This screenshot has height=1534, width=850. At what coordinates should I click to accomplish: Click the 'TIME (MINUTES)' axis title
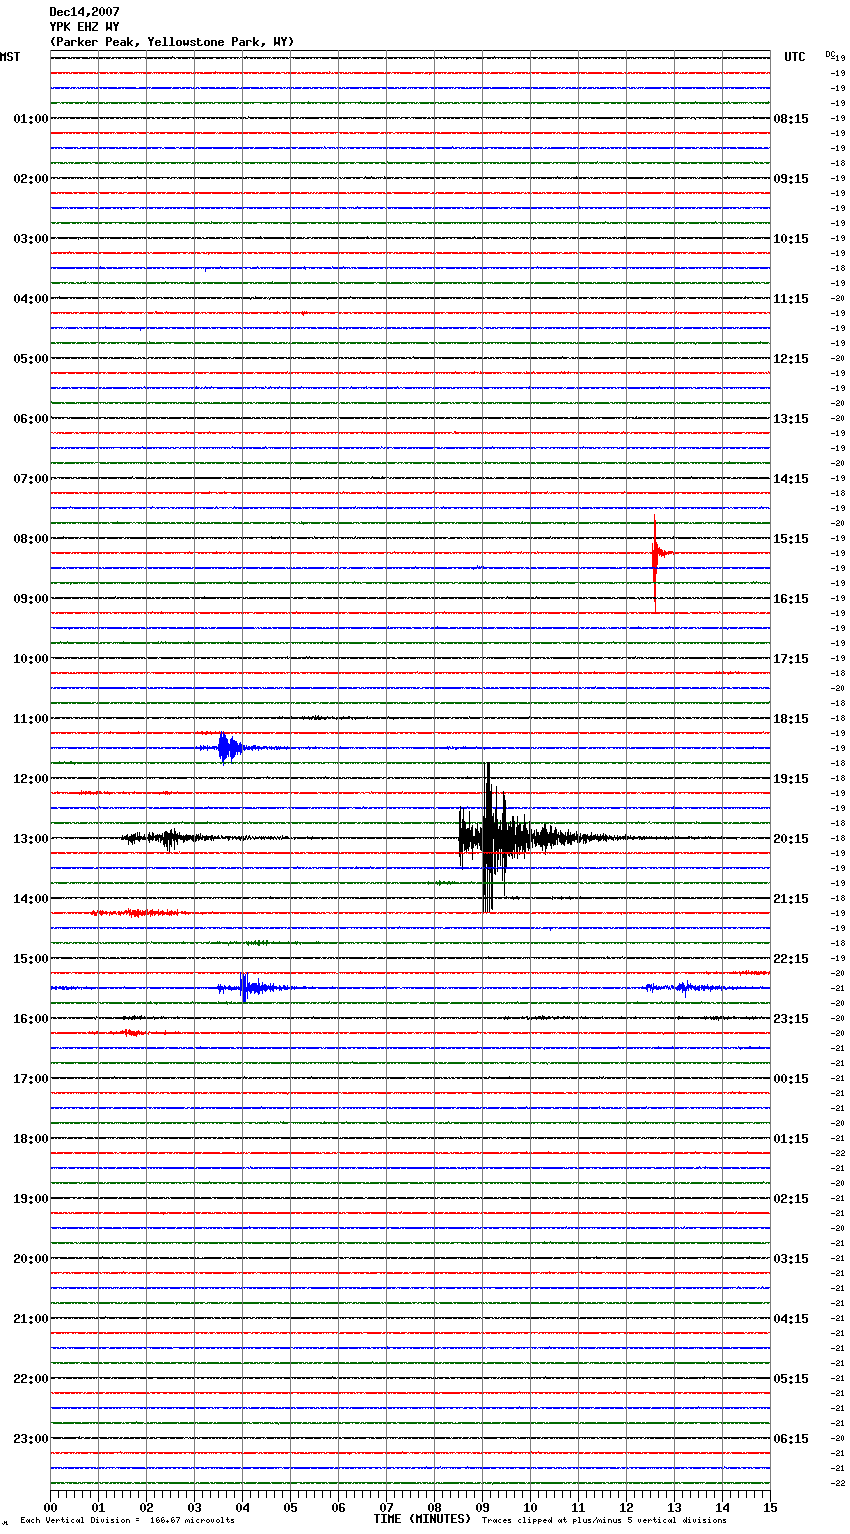click(x=422, y=1519)
